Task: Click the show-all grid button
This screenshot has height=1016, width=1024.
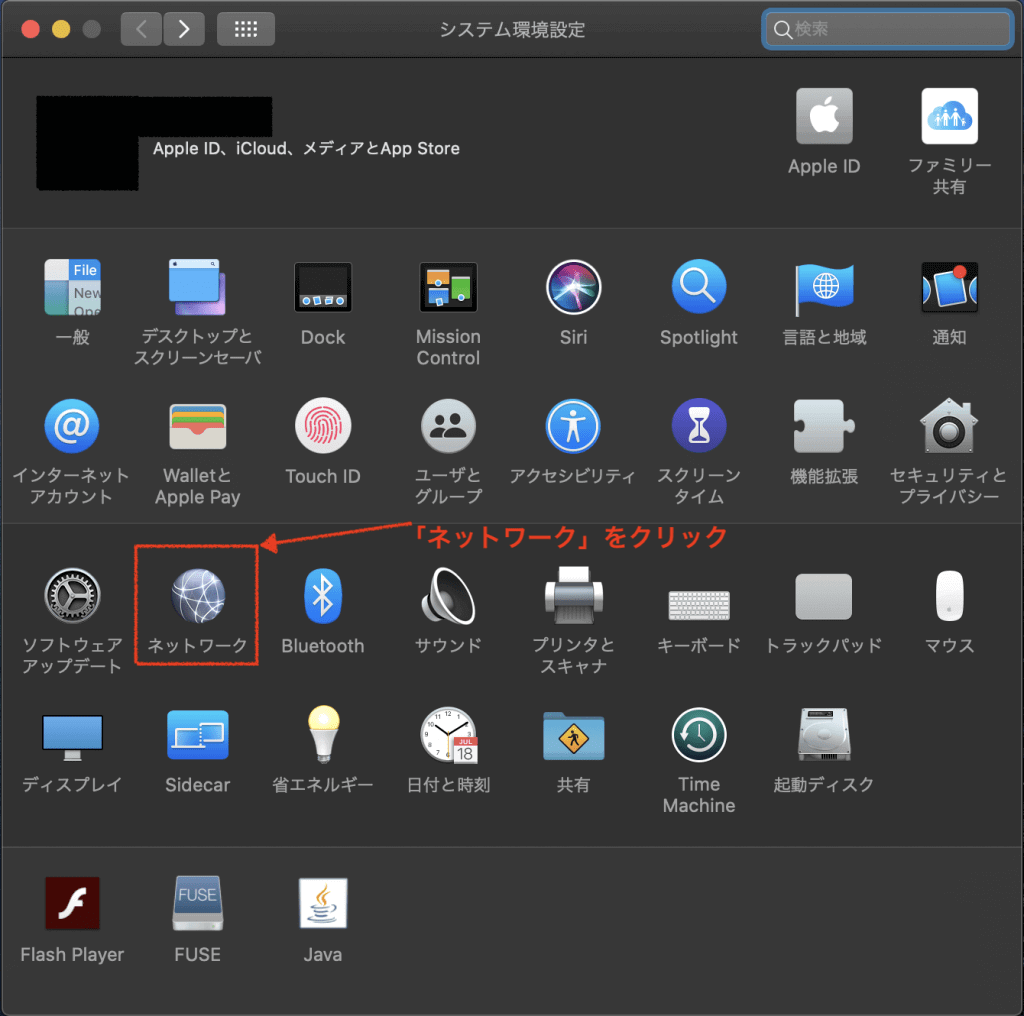Action: (x=246, y=29)
